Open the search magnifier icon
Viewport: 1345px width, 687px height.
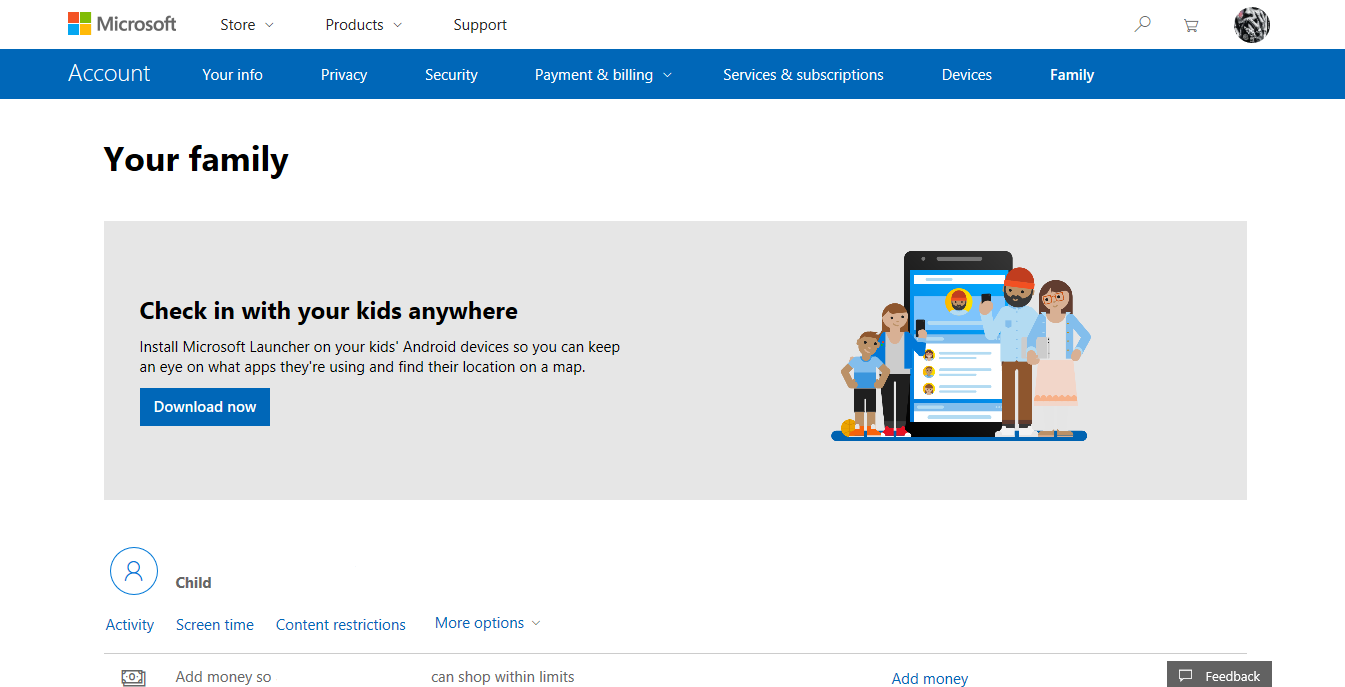(x=1142, y=24)
